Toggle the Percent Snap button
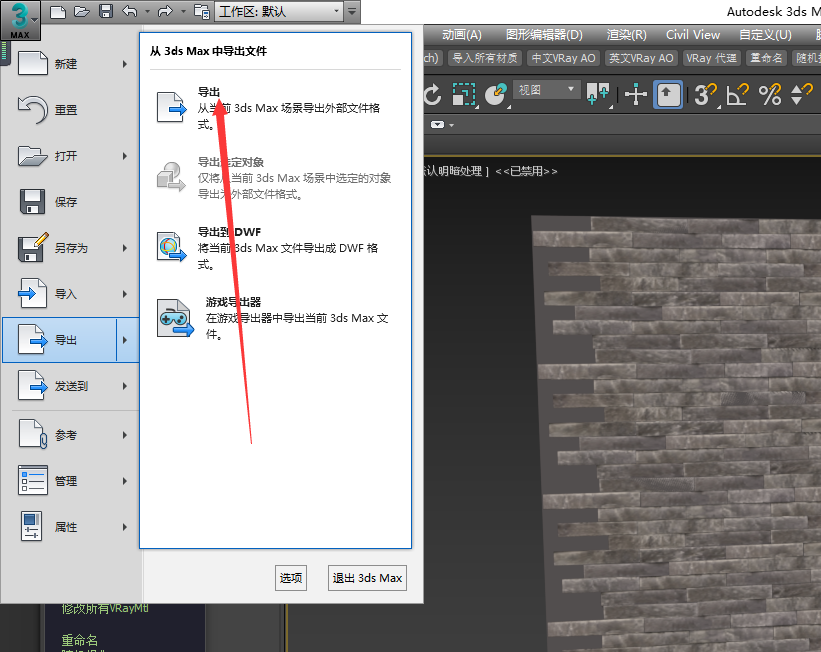This screenshot has width=821, height=652. [x=770, y=95]
